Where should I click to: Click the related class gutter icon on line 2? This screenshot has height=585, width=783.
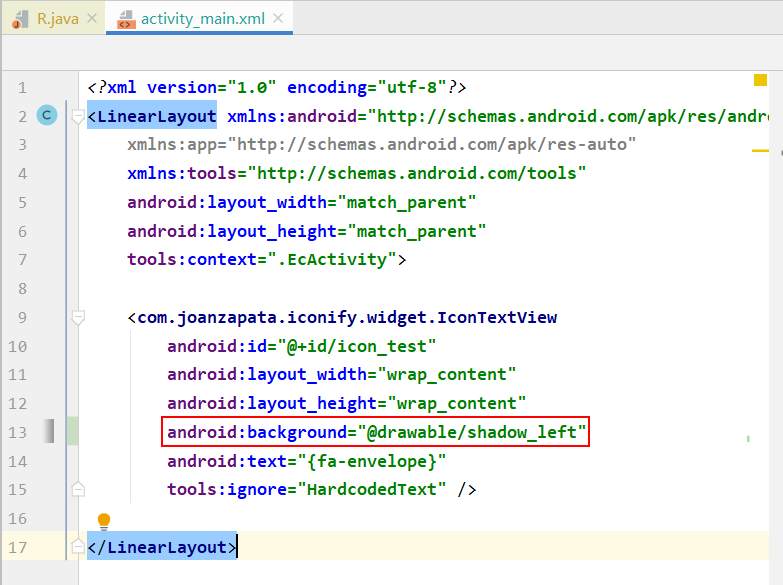point(47,115)
